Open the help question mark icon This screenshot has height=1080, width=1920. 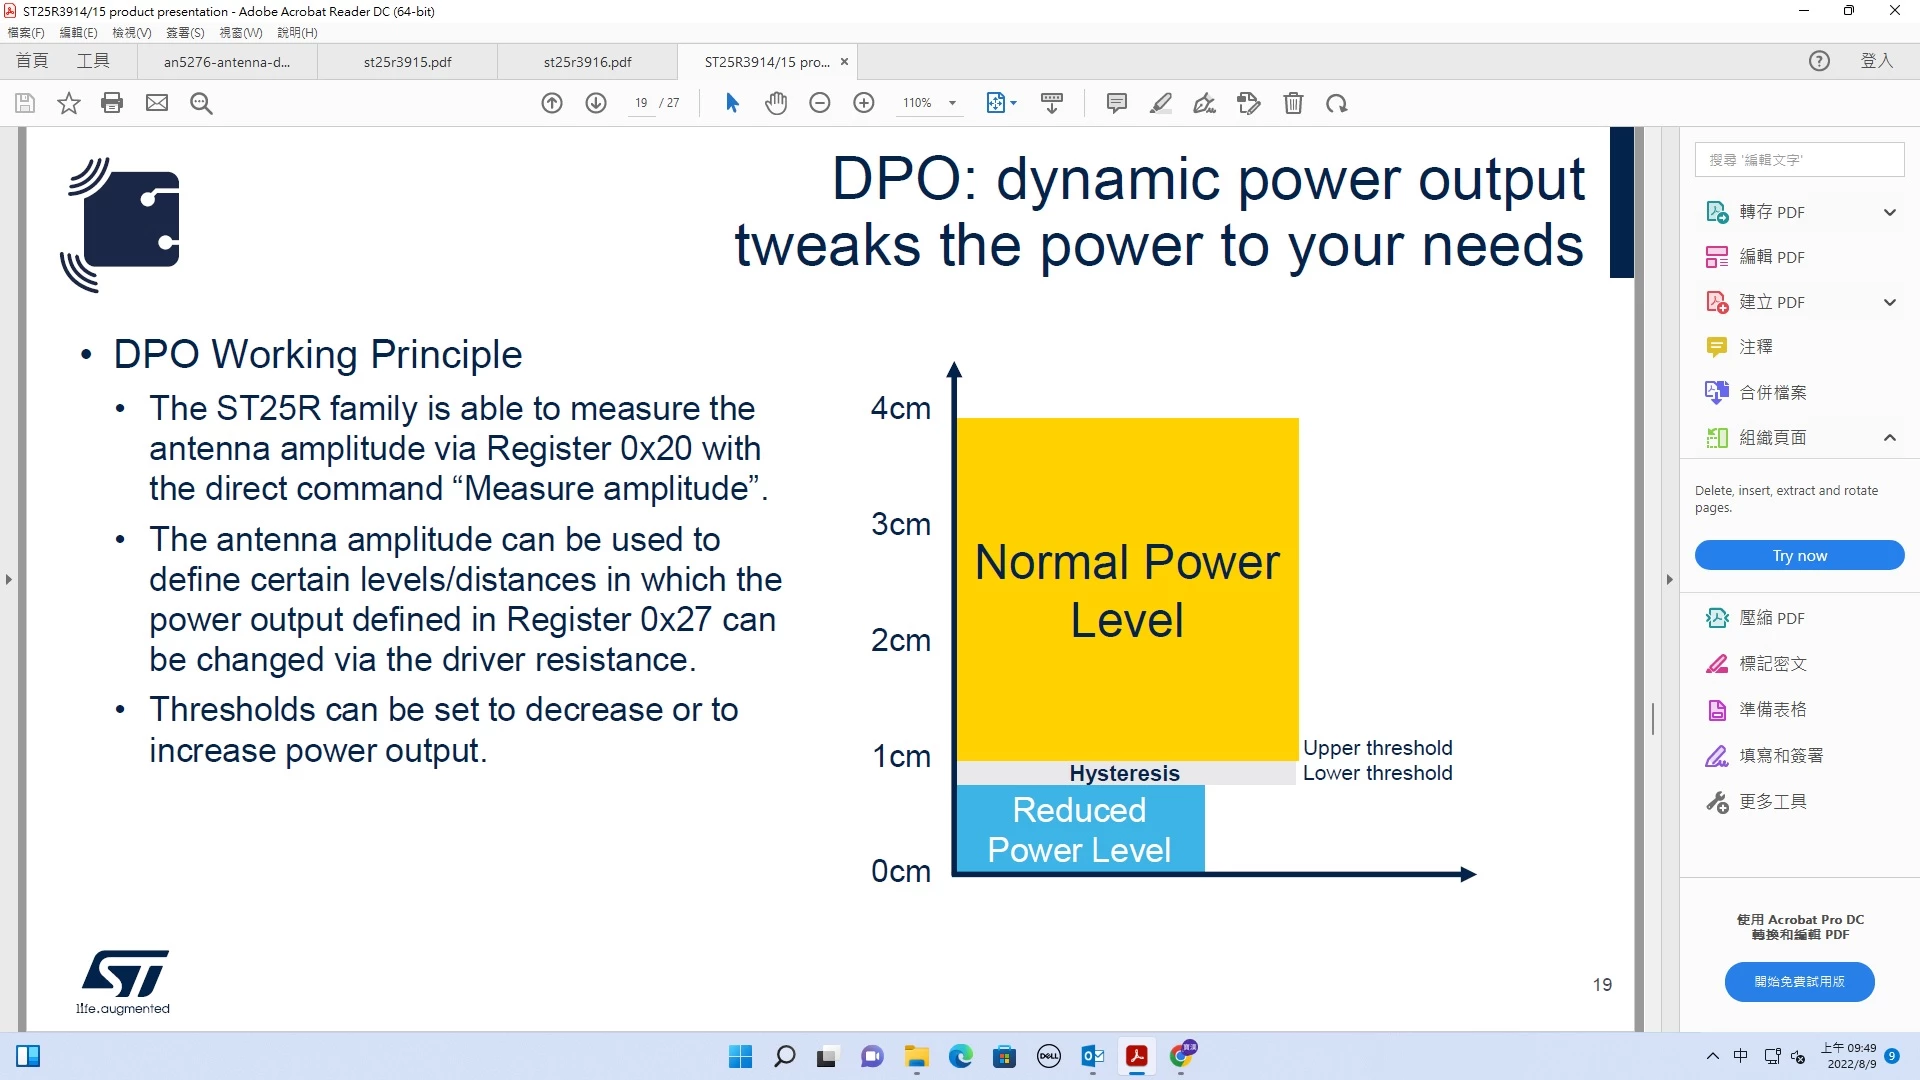point(1819,61)
